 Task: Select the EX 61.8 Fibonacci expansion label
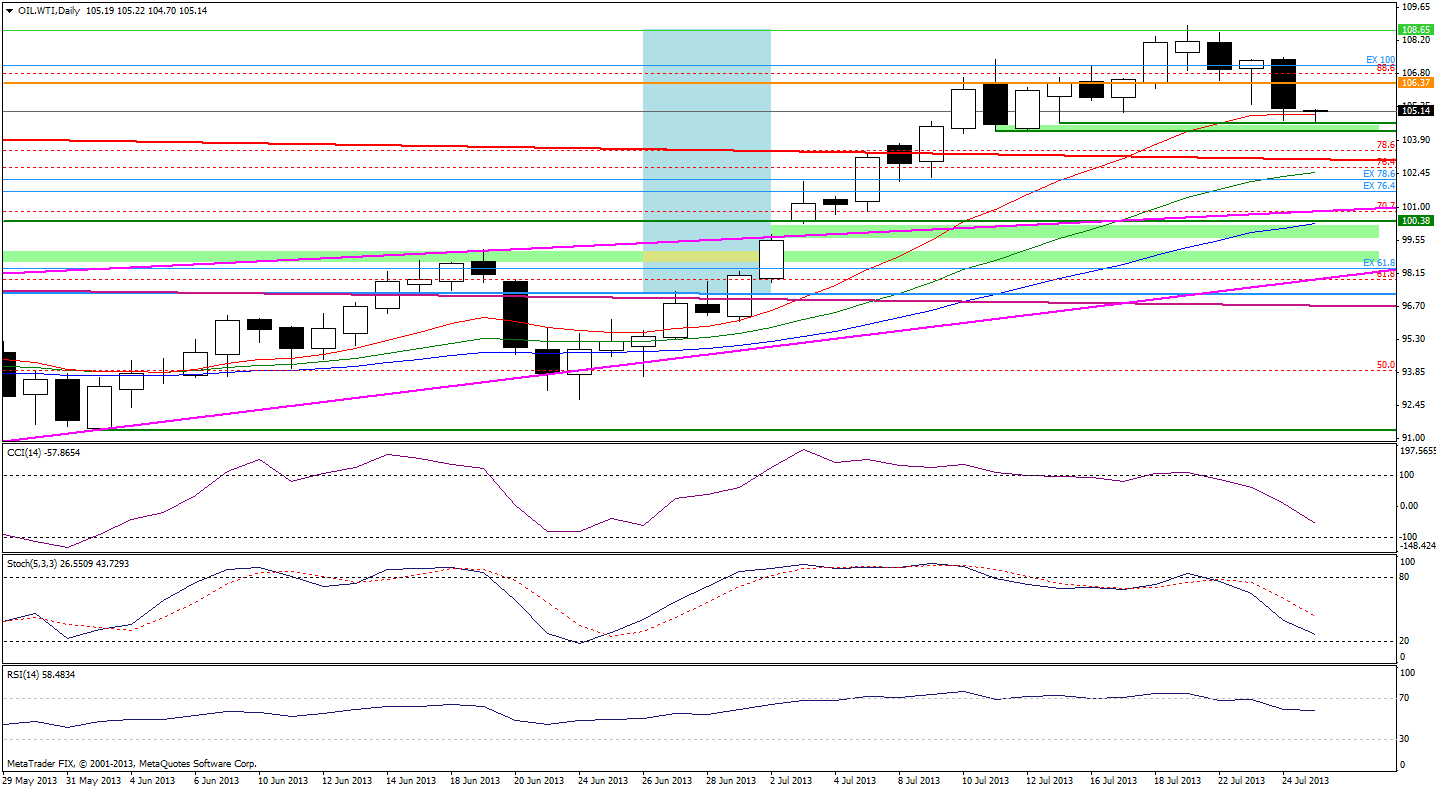1379,263
